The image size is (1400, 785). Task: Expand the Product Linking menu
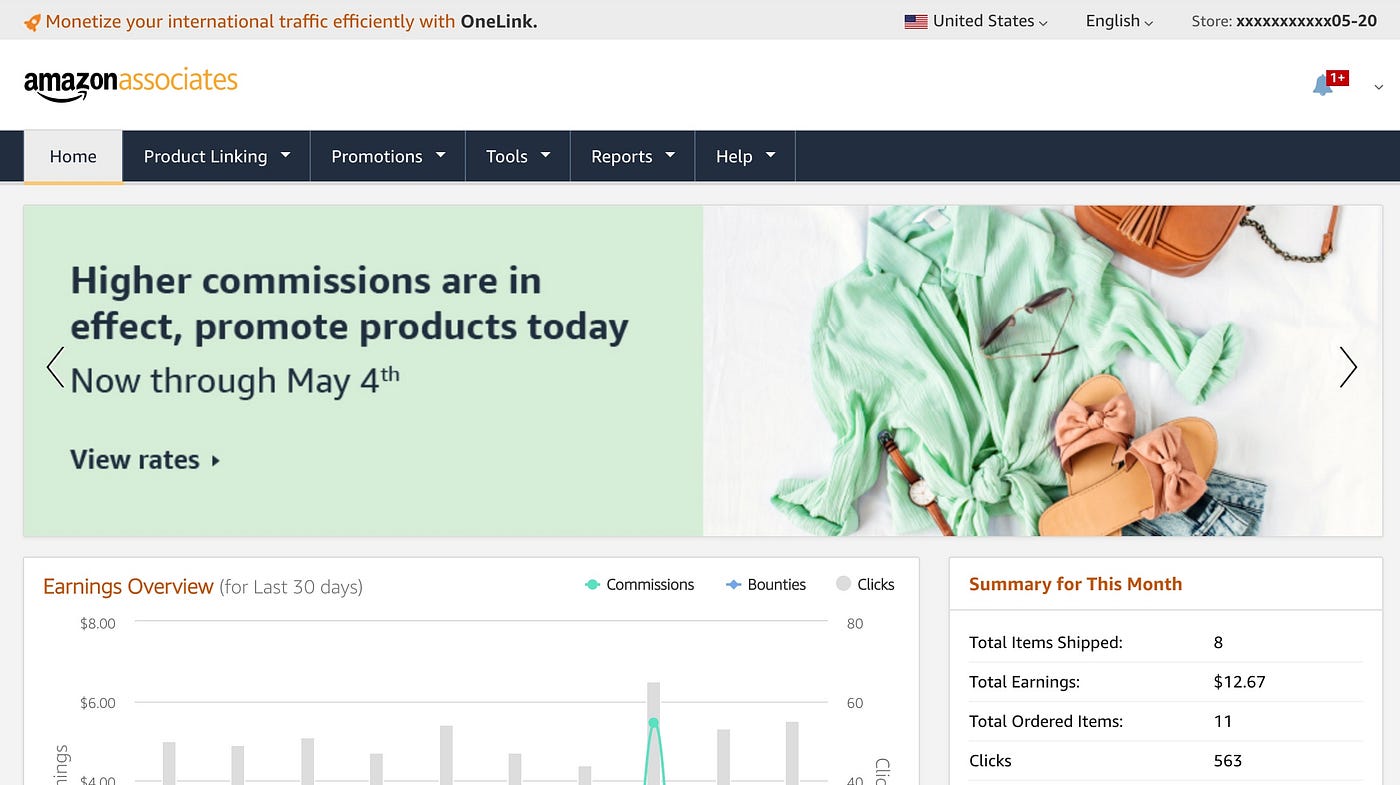click(x=217, y=156)
